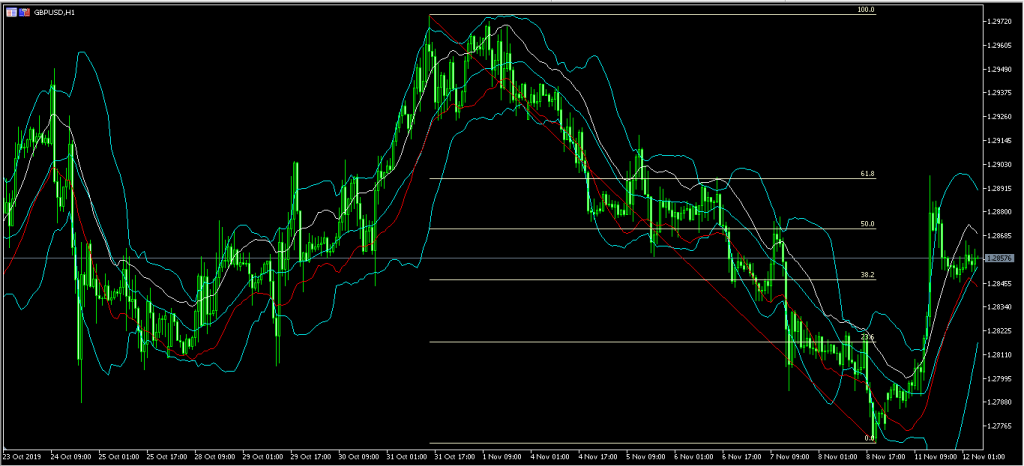Click the 23 Oct 2019 date label
This screenshot has width=1024, height=466.
pos(22,456)
